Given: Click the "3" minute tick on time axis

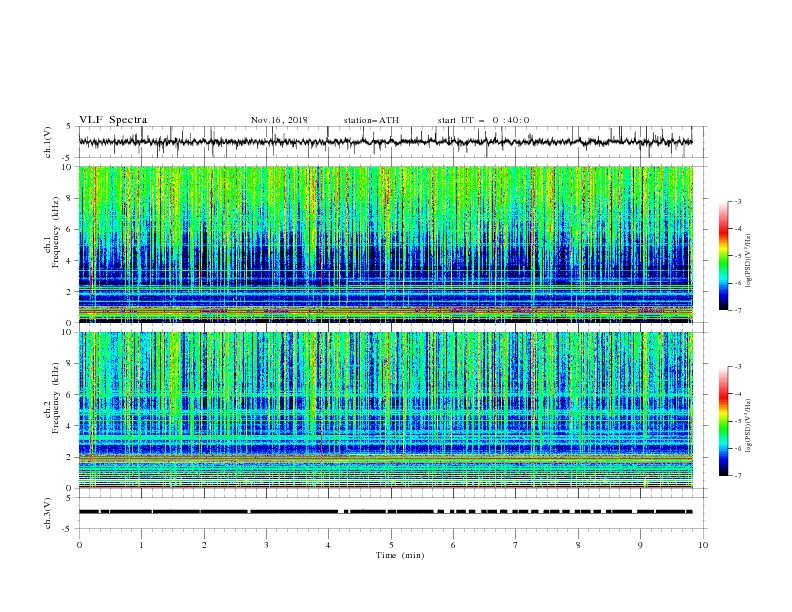Looking at the screenshot, I should 266,545.
